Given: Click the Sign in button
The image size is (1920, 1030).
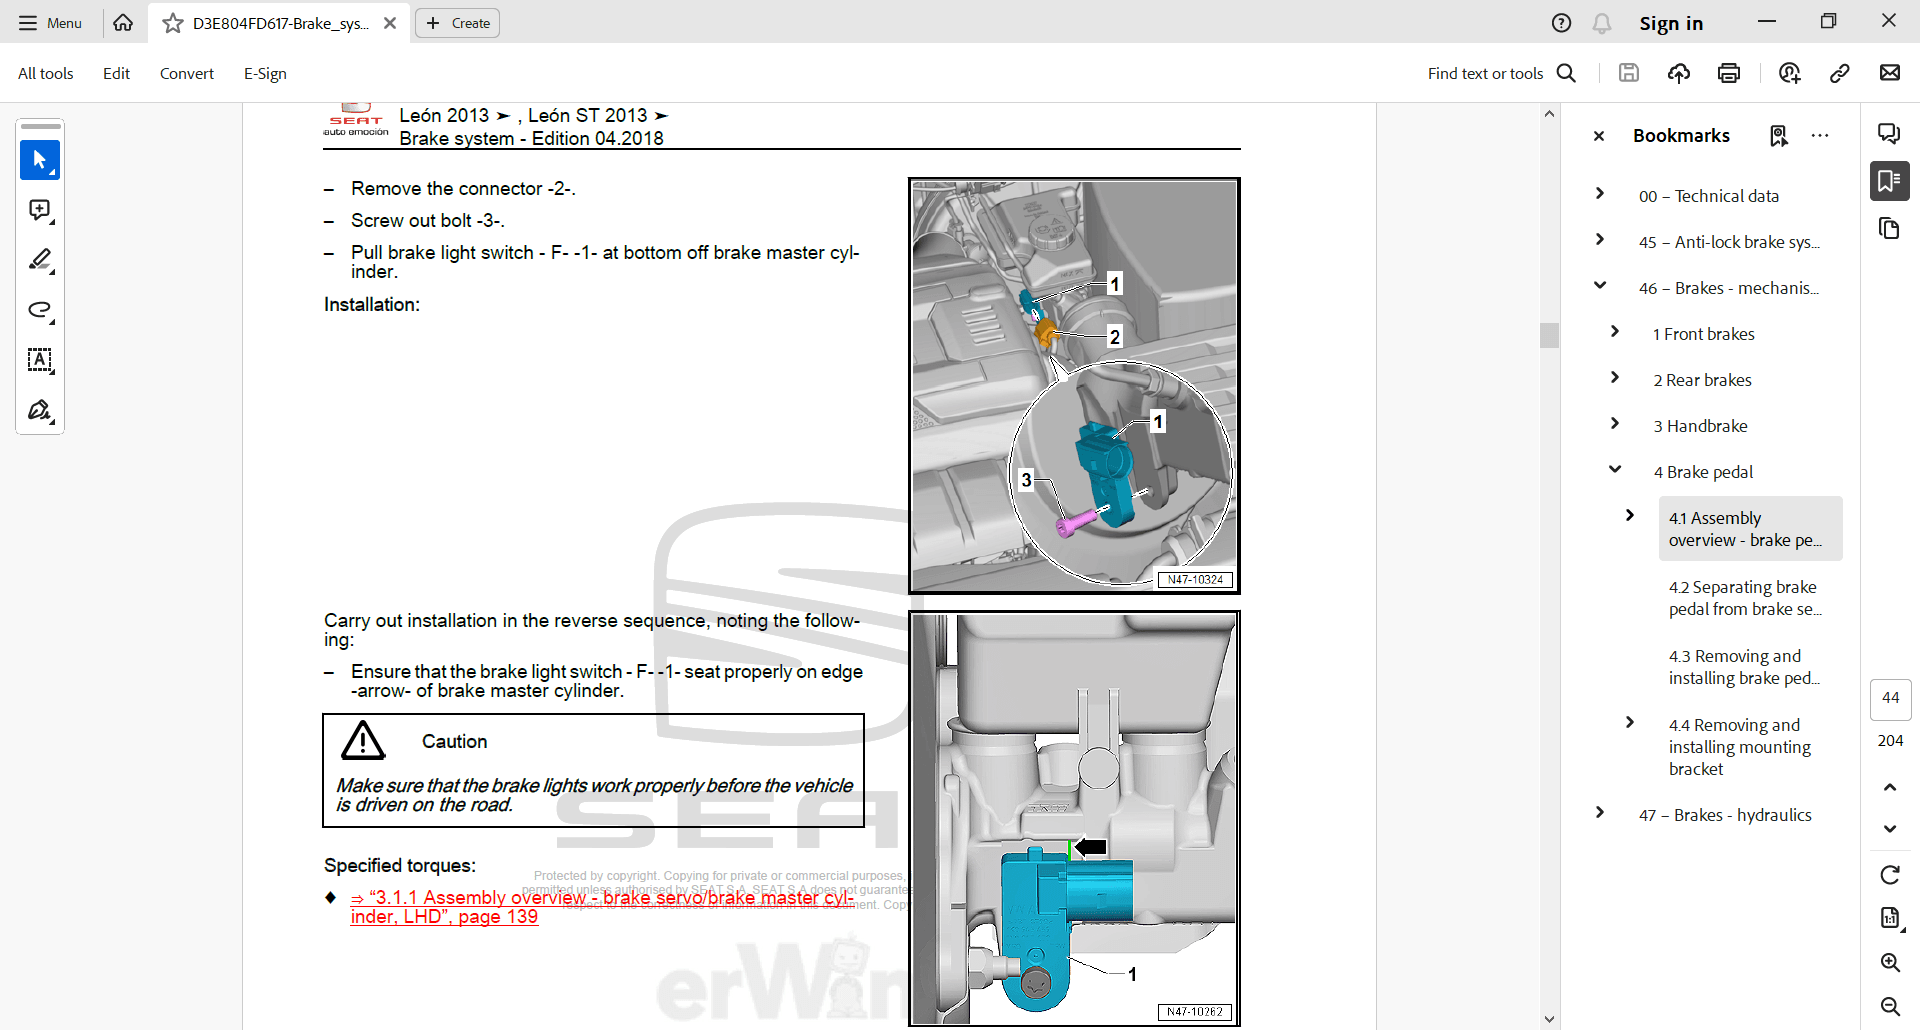Looking at the screenshot, I should 1670,23.
